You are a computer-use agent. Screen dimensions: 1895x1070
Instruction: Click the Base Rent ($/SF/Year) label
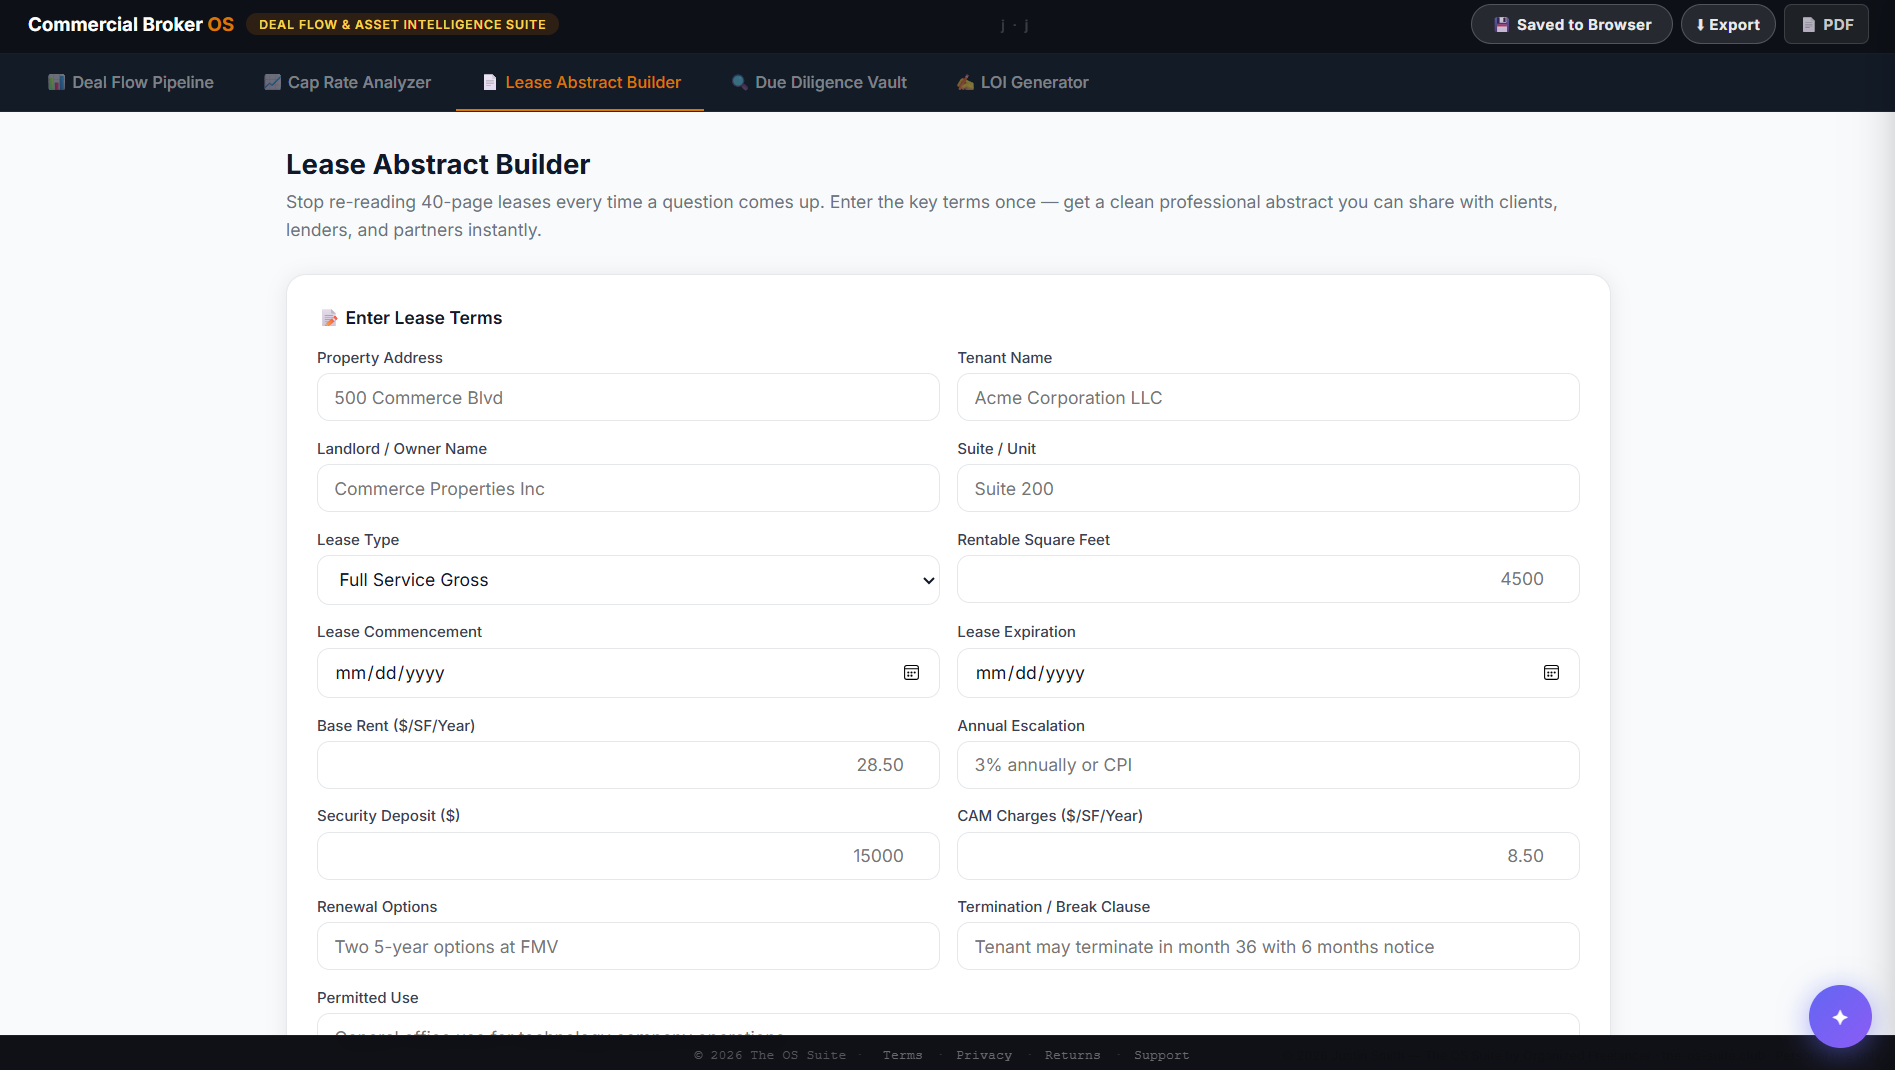[396, 726]
